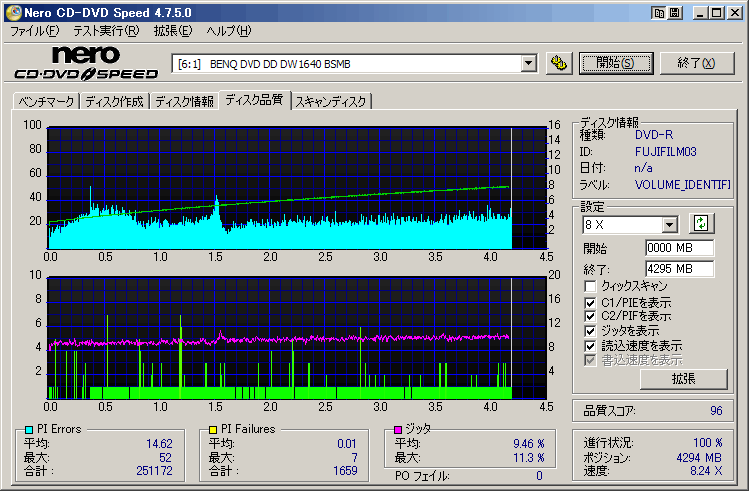Click the PI Errors maximum value 52

(165, 458)
